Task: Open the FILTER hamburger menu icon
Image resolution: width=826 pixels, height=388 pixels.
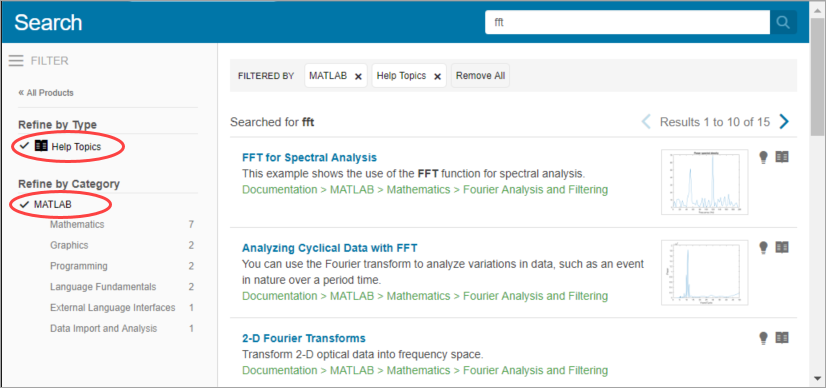Action: [x=16, y=61]
